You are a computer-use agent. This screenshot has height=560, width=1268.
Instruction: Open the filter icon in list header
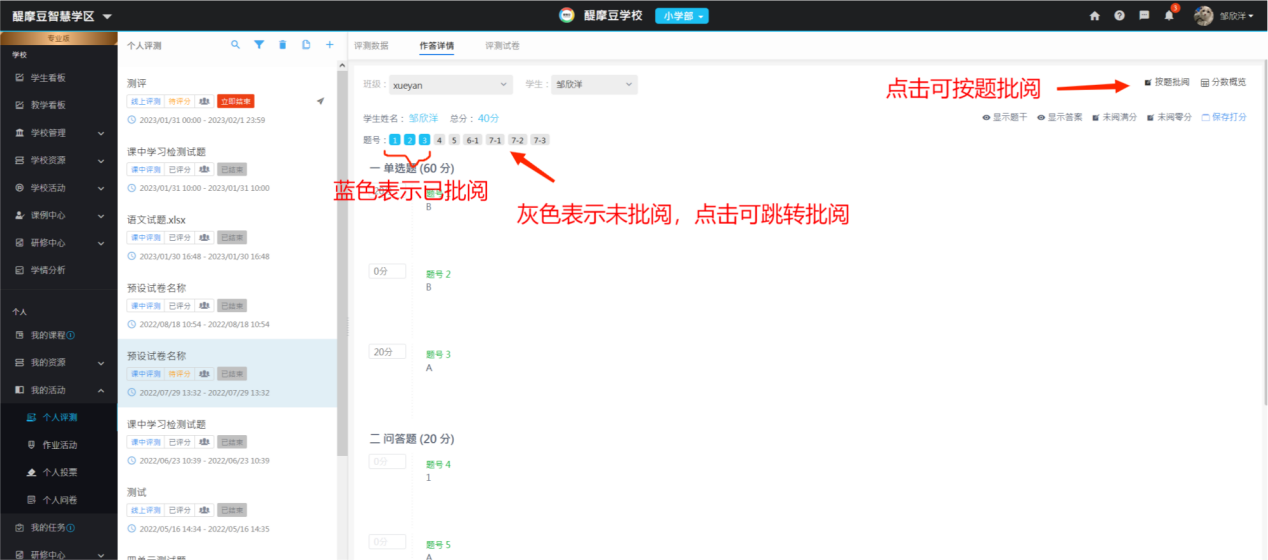click(x=259, y=45)
